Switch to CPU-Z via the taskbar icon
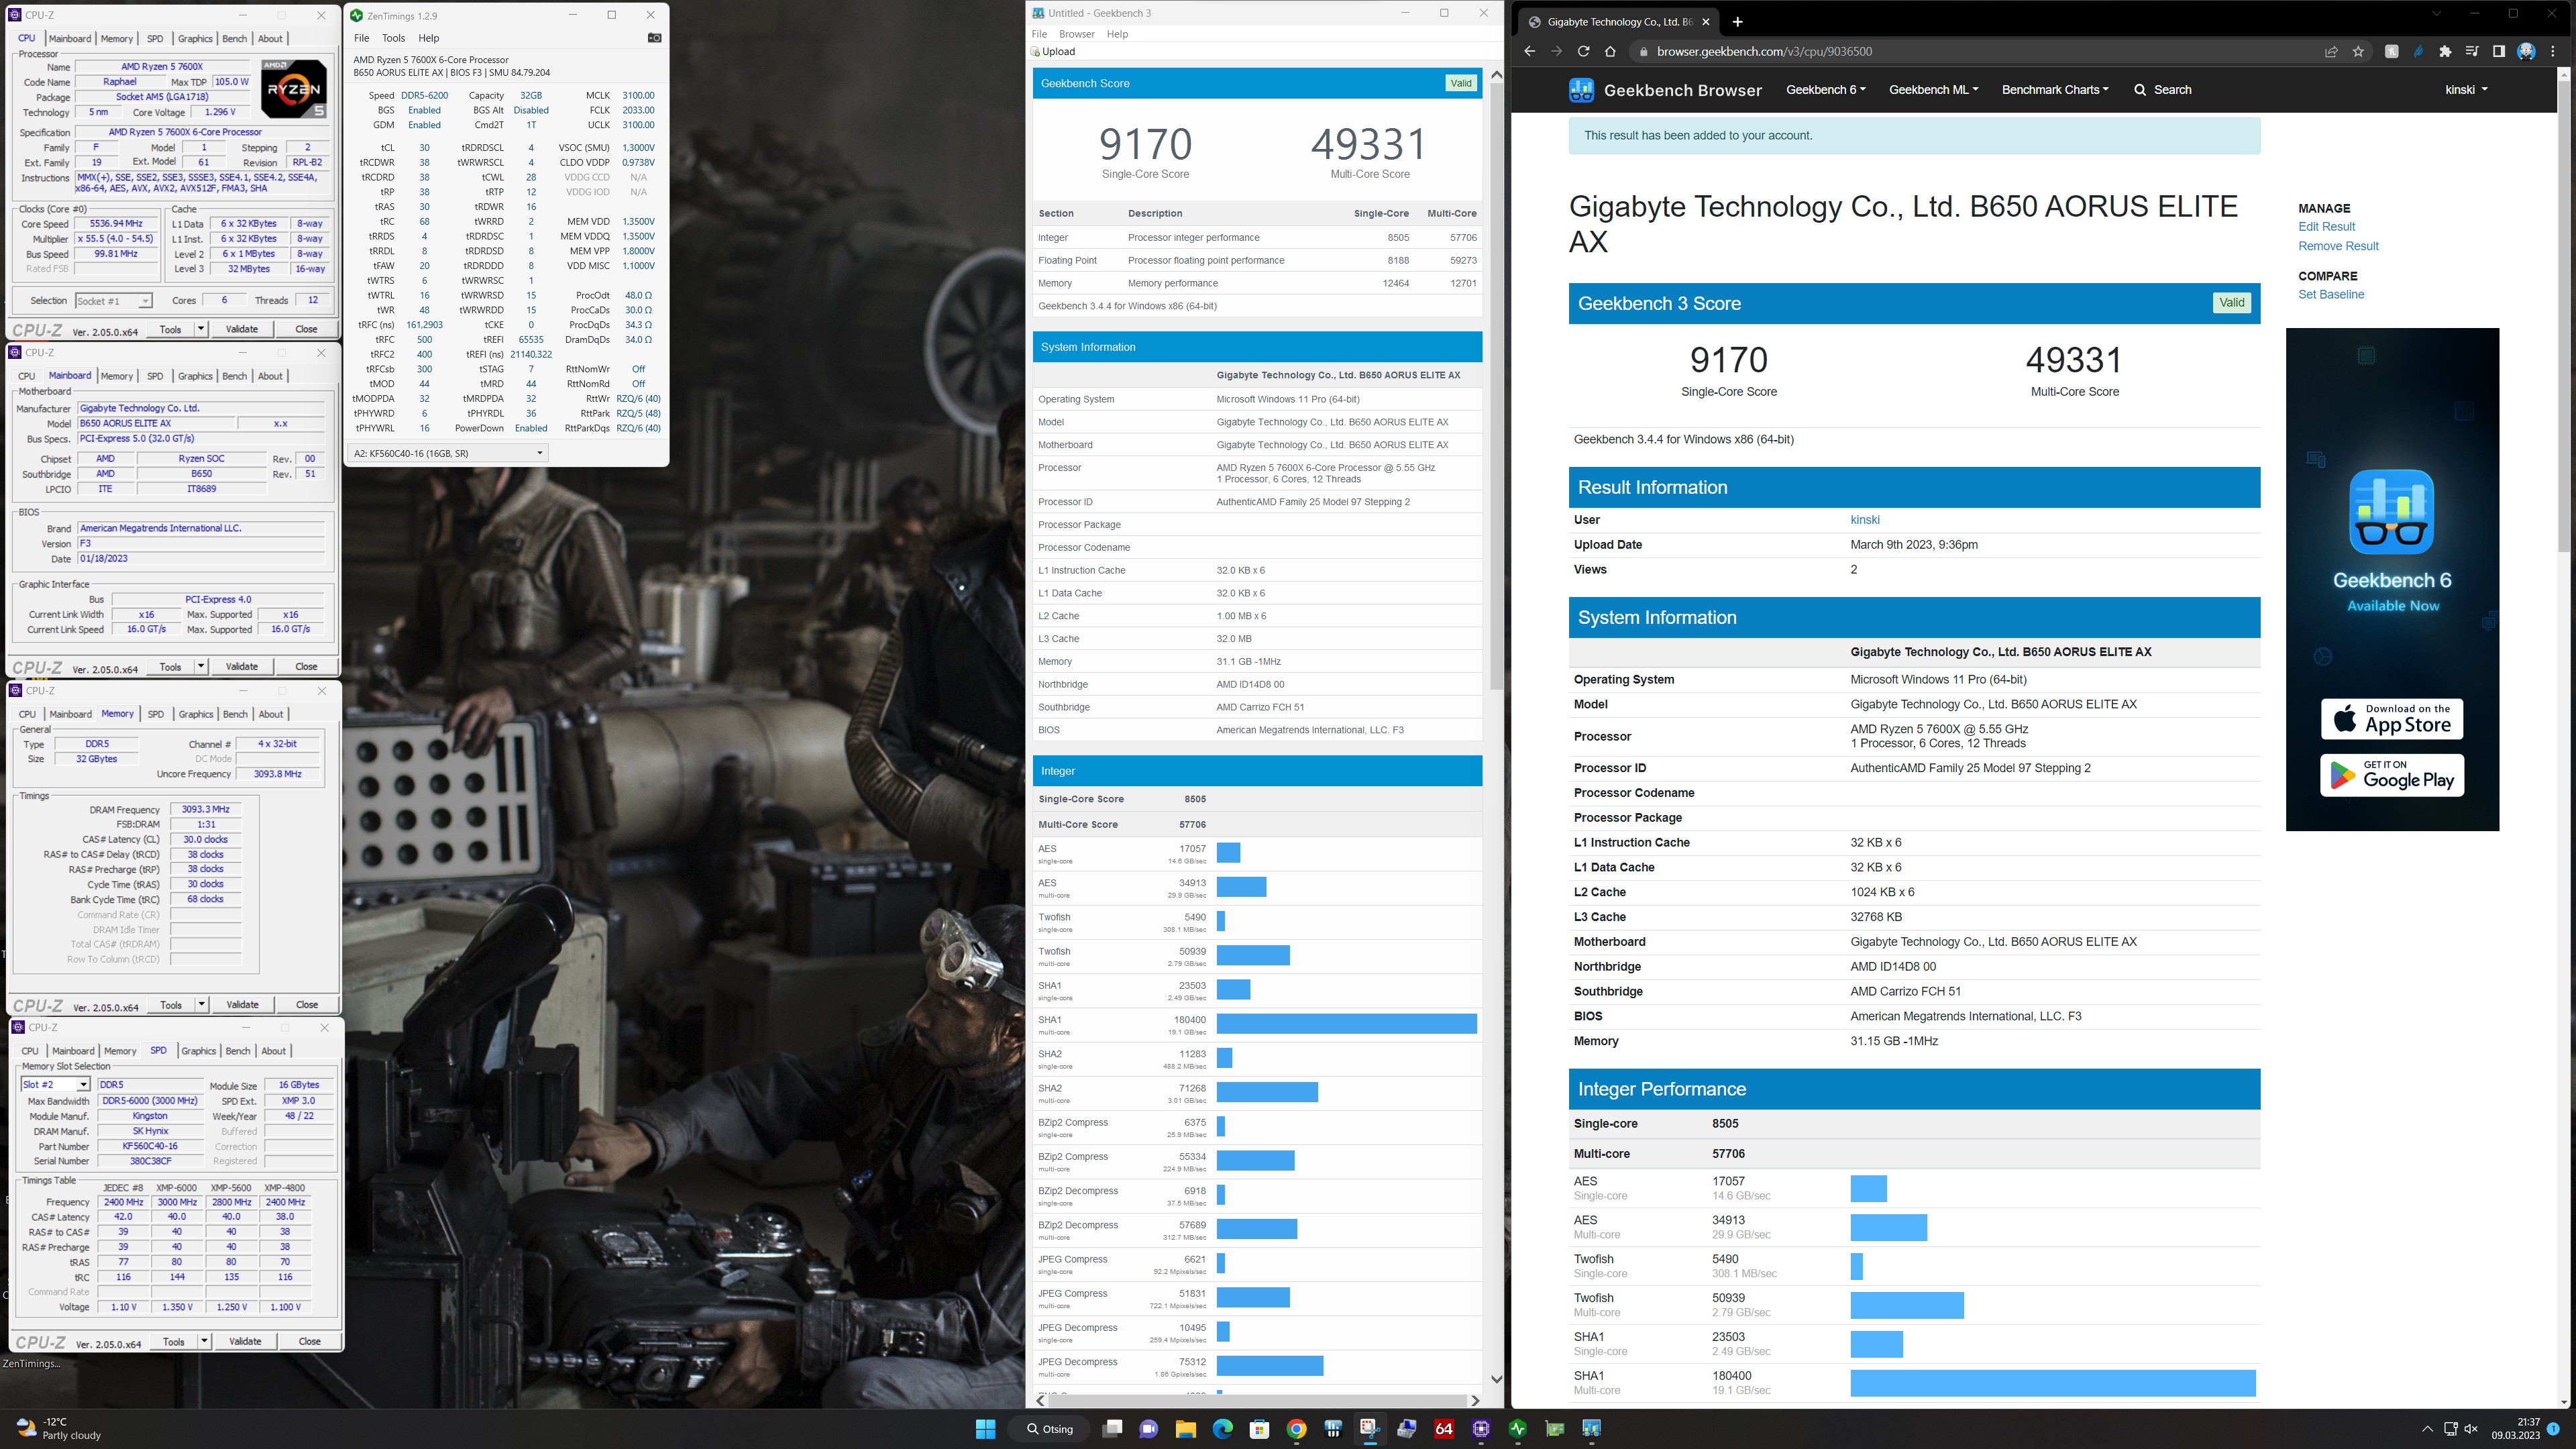2576x1449 pixels. click(x=1481, y=1429)
